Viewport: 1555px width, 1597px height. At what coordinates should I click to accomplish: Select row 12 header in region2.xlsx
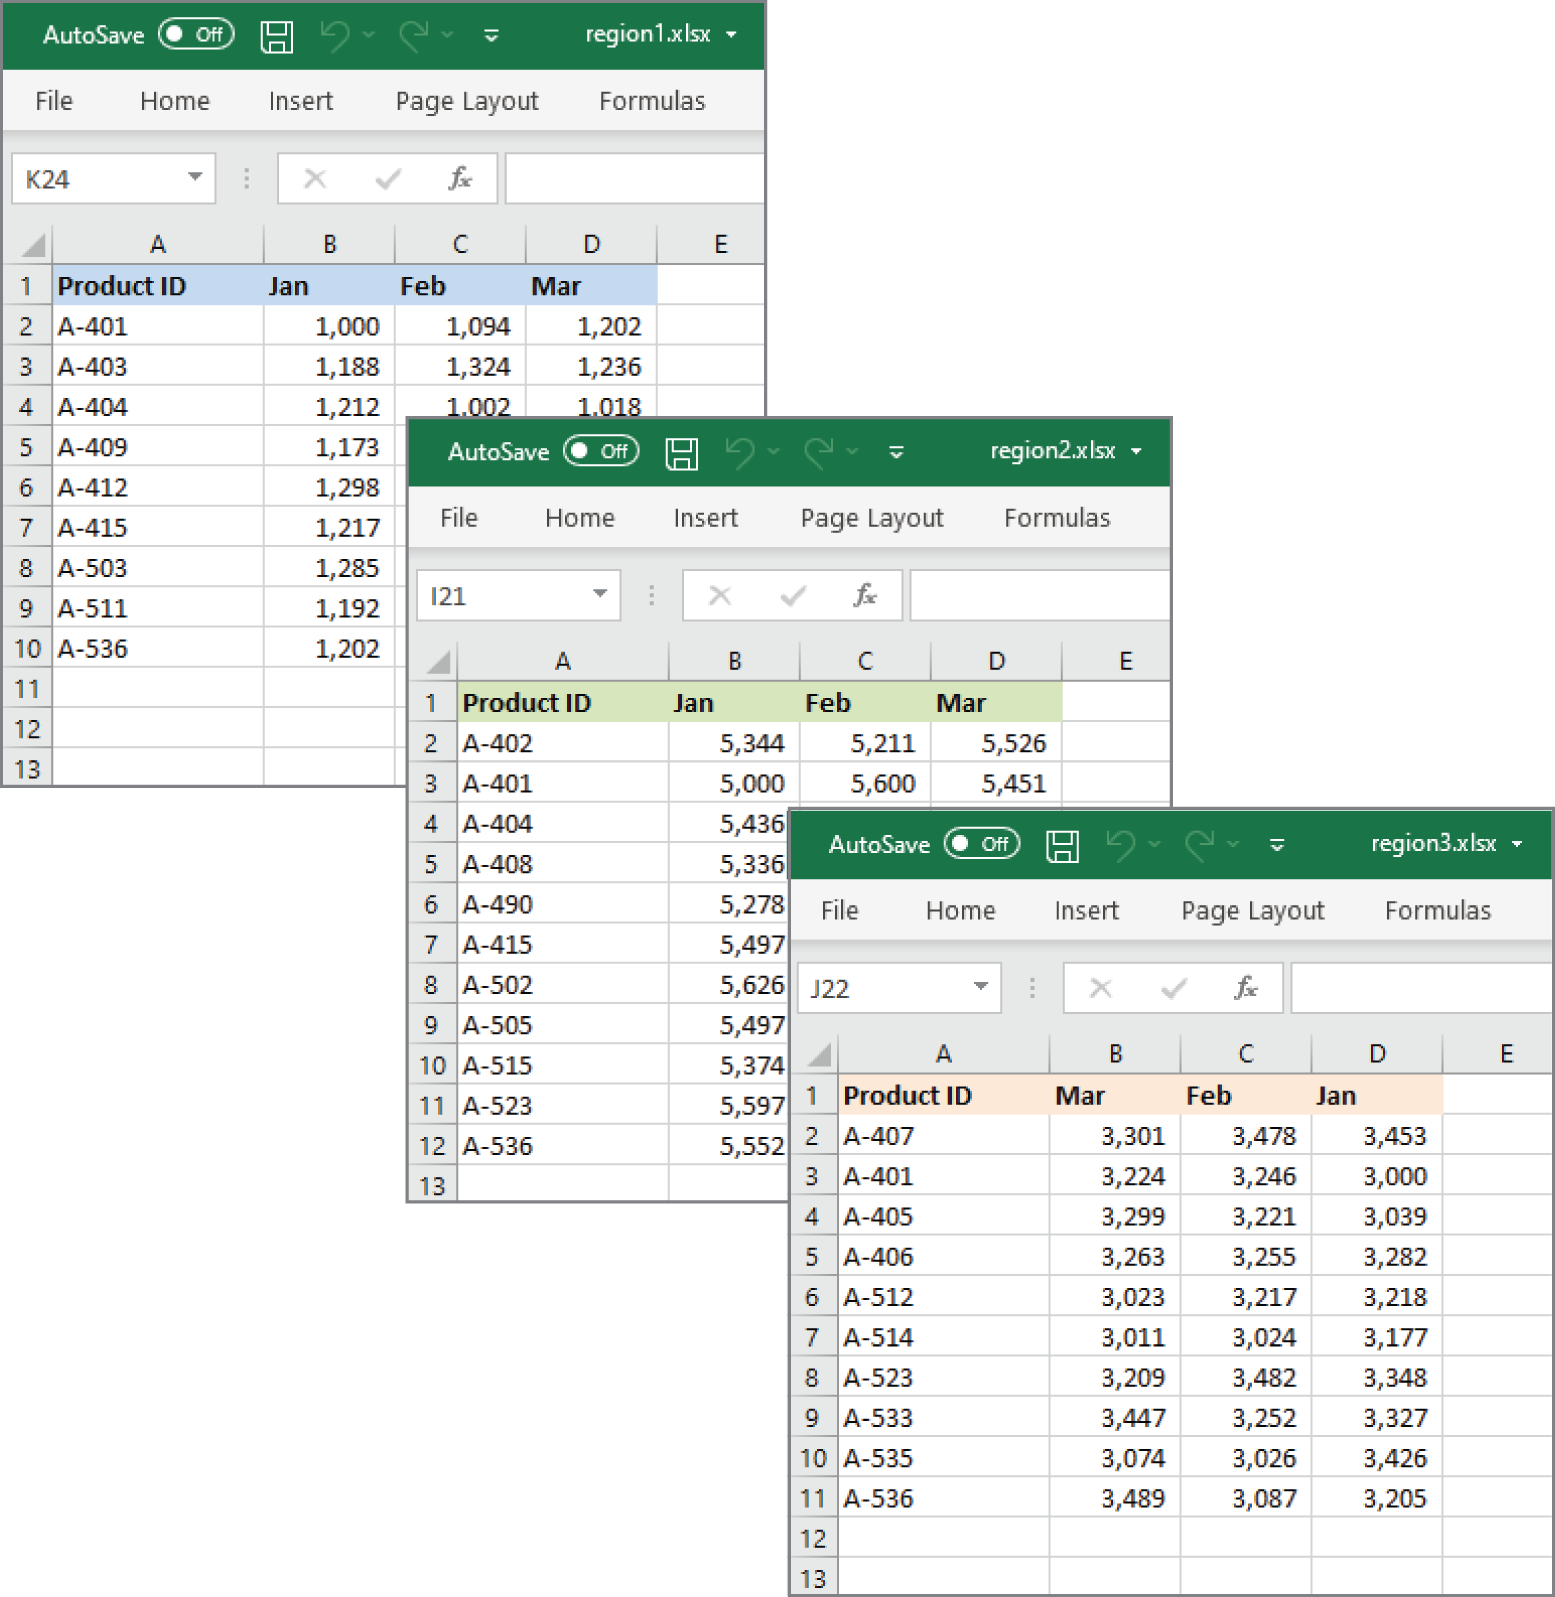[x=432, y=1147]
